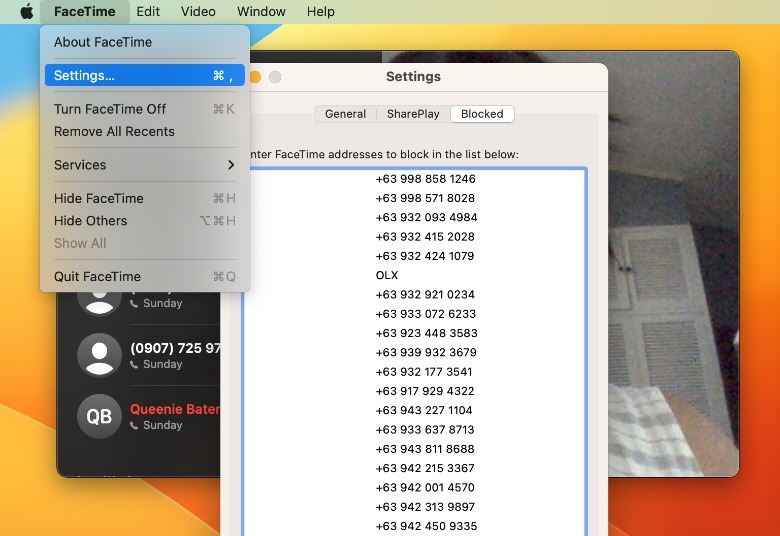Select Remove All Recents
The width and height of the screenshot is (780, 536).
point(114,132)
